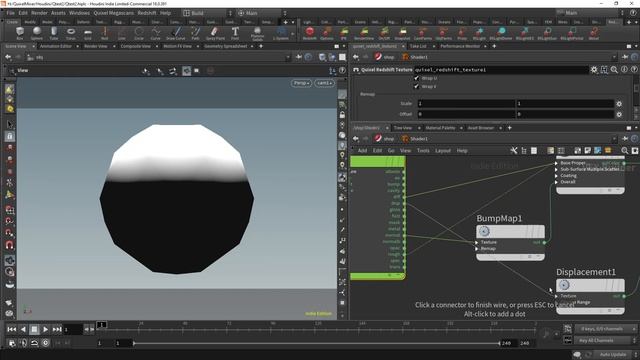Open Redshift RenderView shelf tool
The image size is (640, 360).
click(364, 33)
